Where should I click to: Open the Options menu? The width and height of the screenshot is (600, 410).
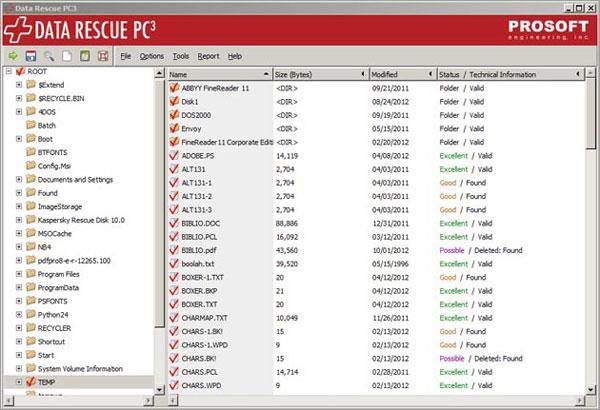(x=152, y=56)
